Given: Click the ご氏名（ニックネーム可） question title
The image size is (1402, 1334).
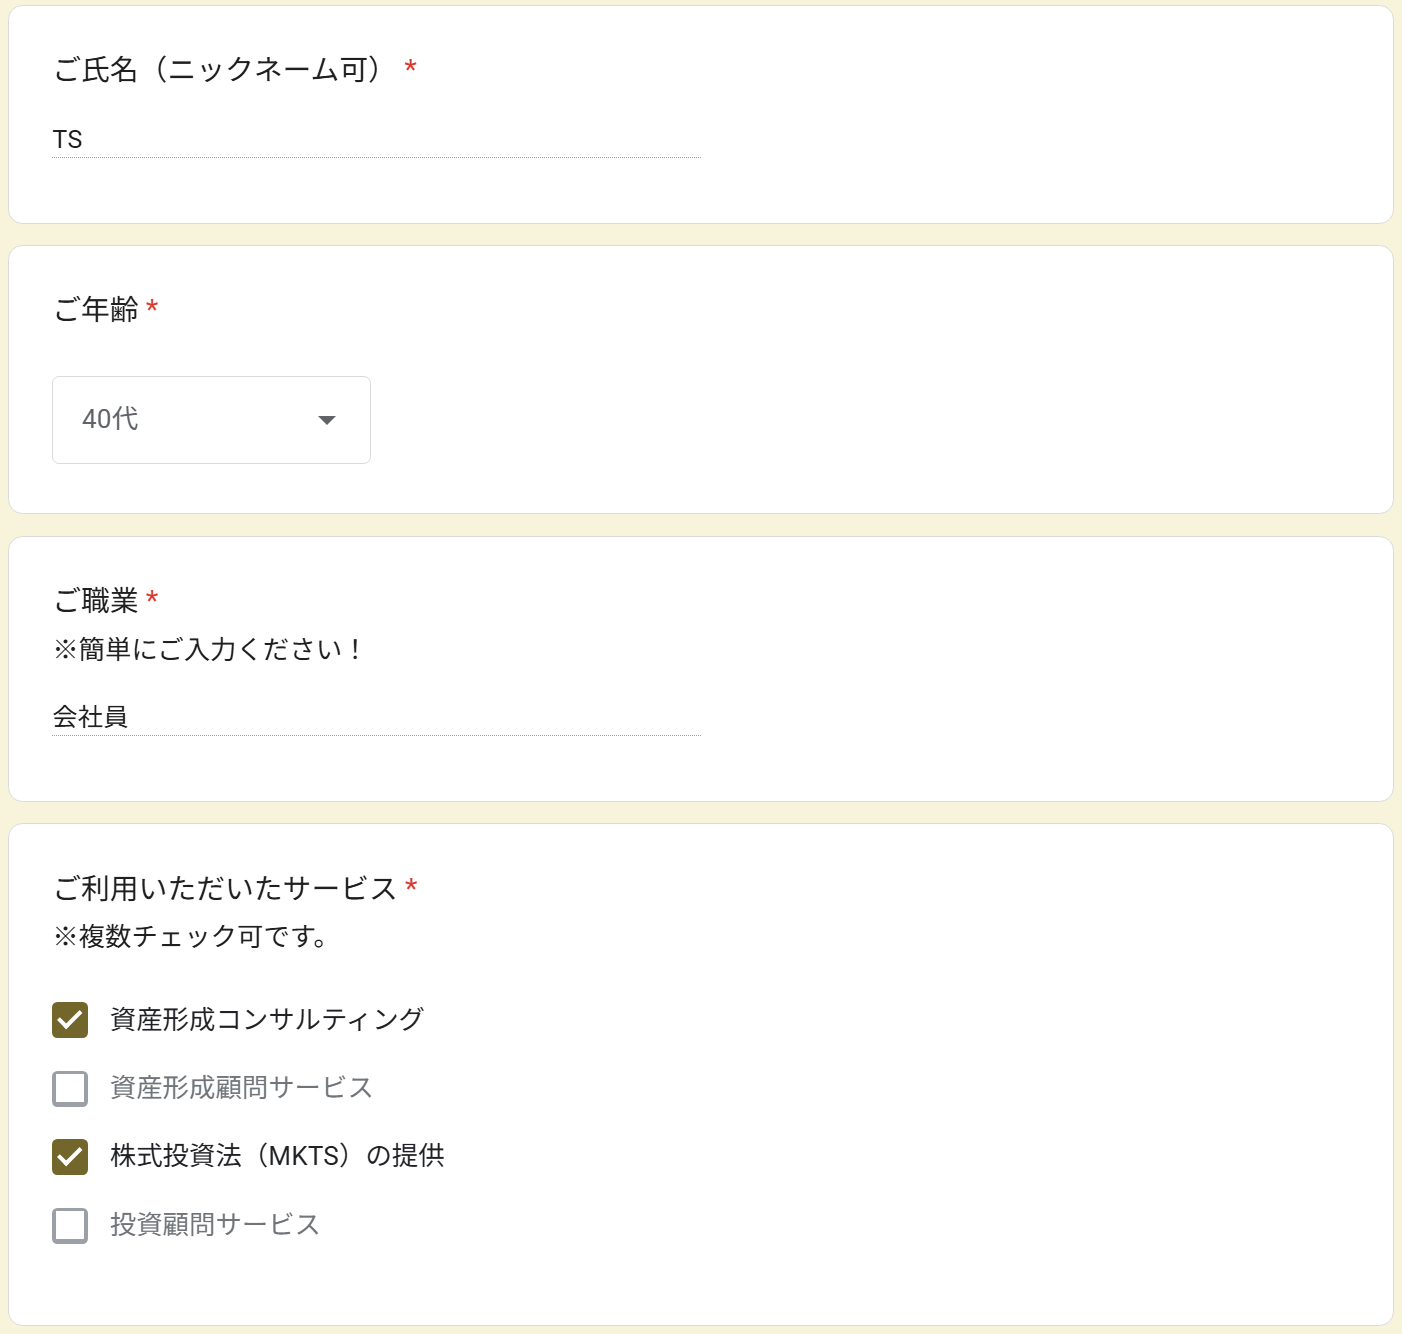Looking at the screenshot, I should 220,70.
